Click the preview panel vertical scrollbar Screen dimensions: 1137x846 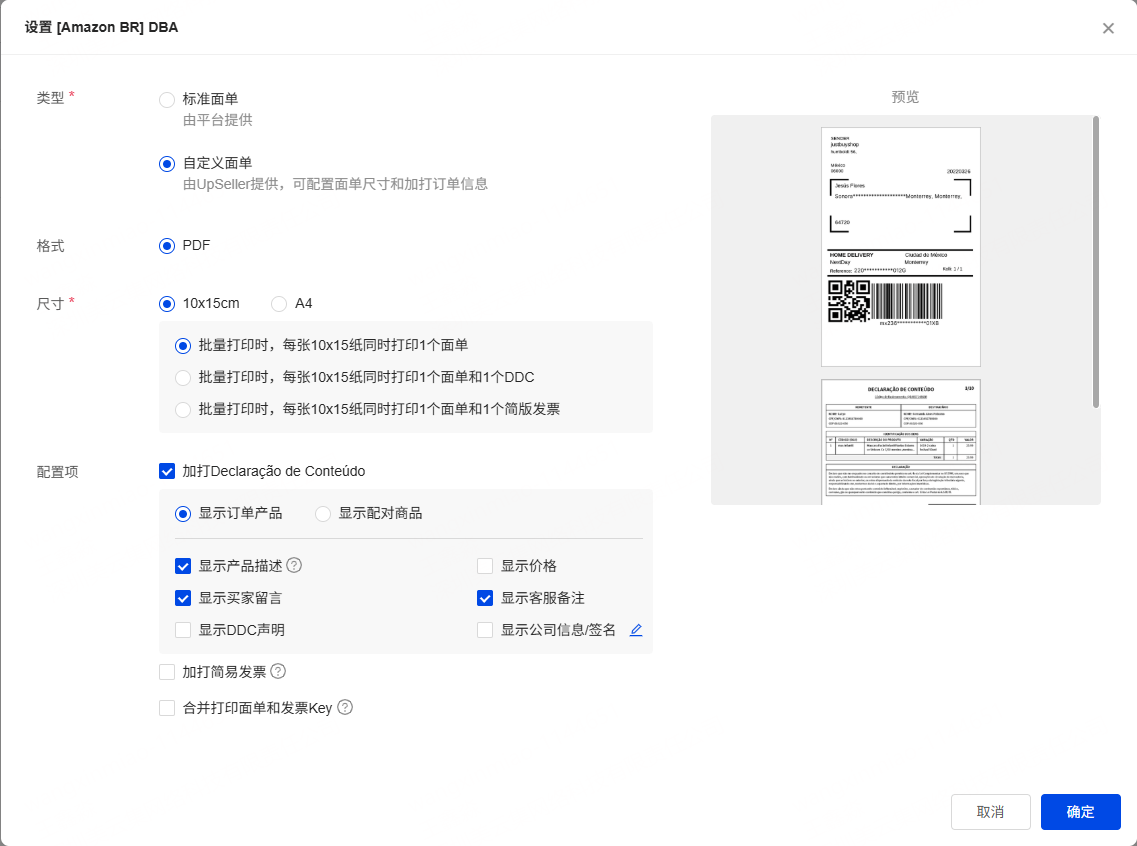click(x=1096, y=262)
